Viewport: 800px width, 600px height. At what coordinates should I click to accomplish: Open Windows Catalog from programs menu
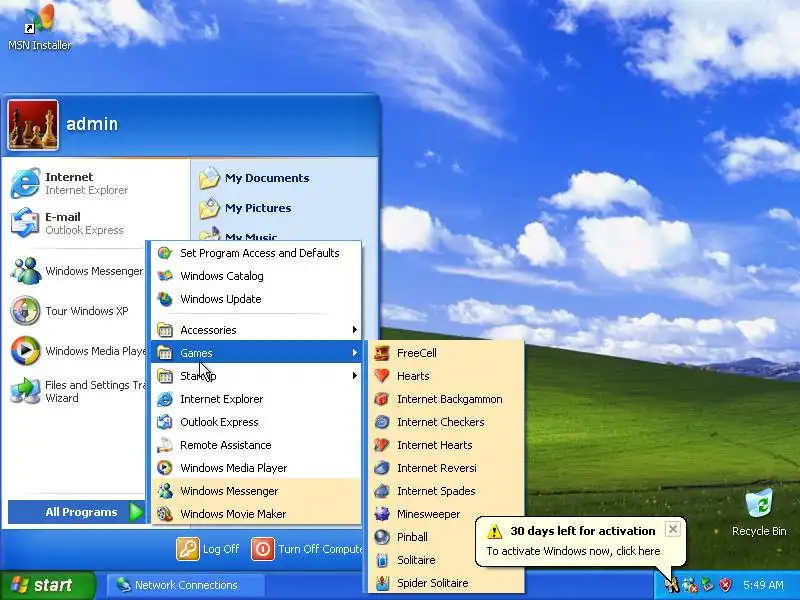(x=256, y=276)
